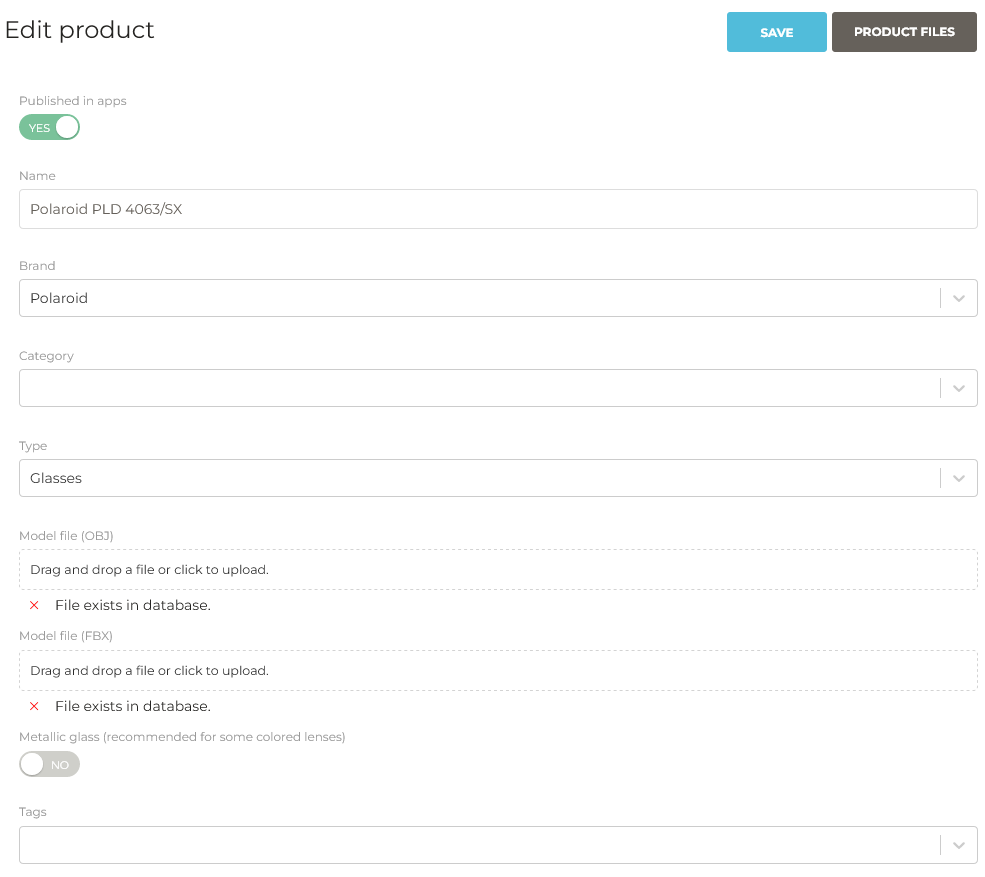Click the Tags dropdown chevron arrow
Image resolution: width=985 pixels, height=877 pixels.
tap(958, 845)
